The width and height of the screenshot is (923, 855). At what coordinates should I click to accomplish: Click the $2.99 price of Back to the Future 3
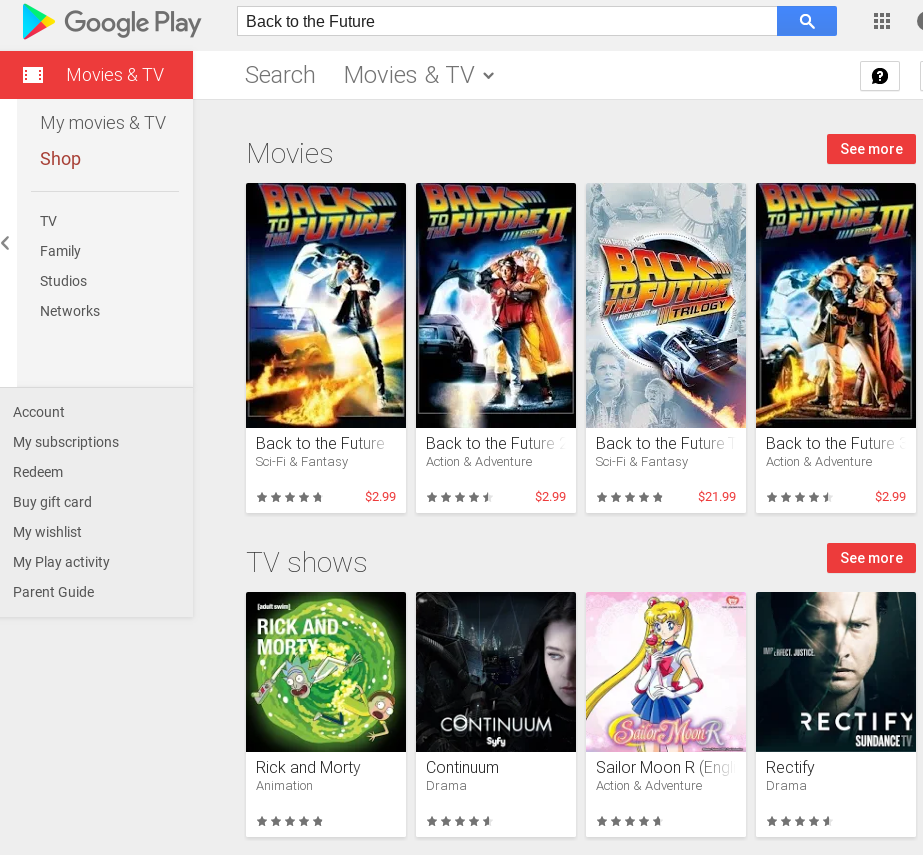click(890, 497)
